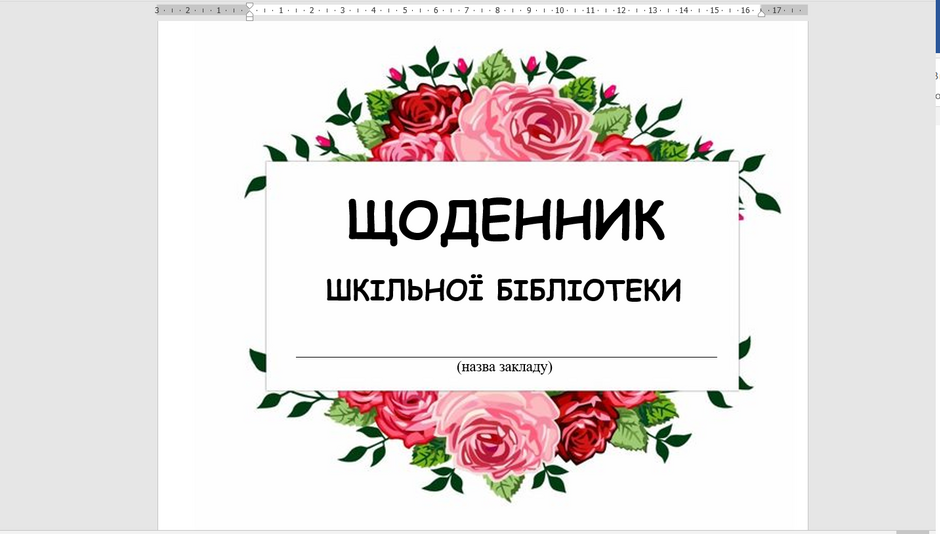
Task: Select the first-line indent marker on ruler
Action: point(249,6)
